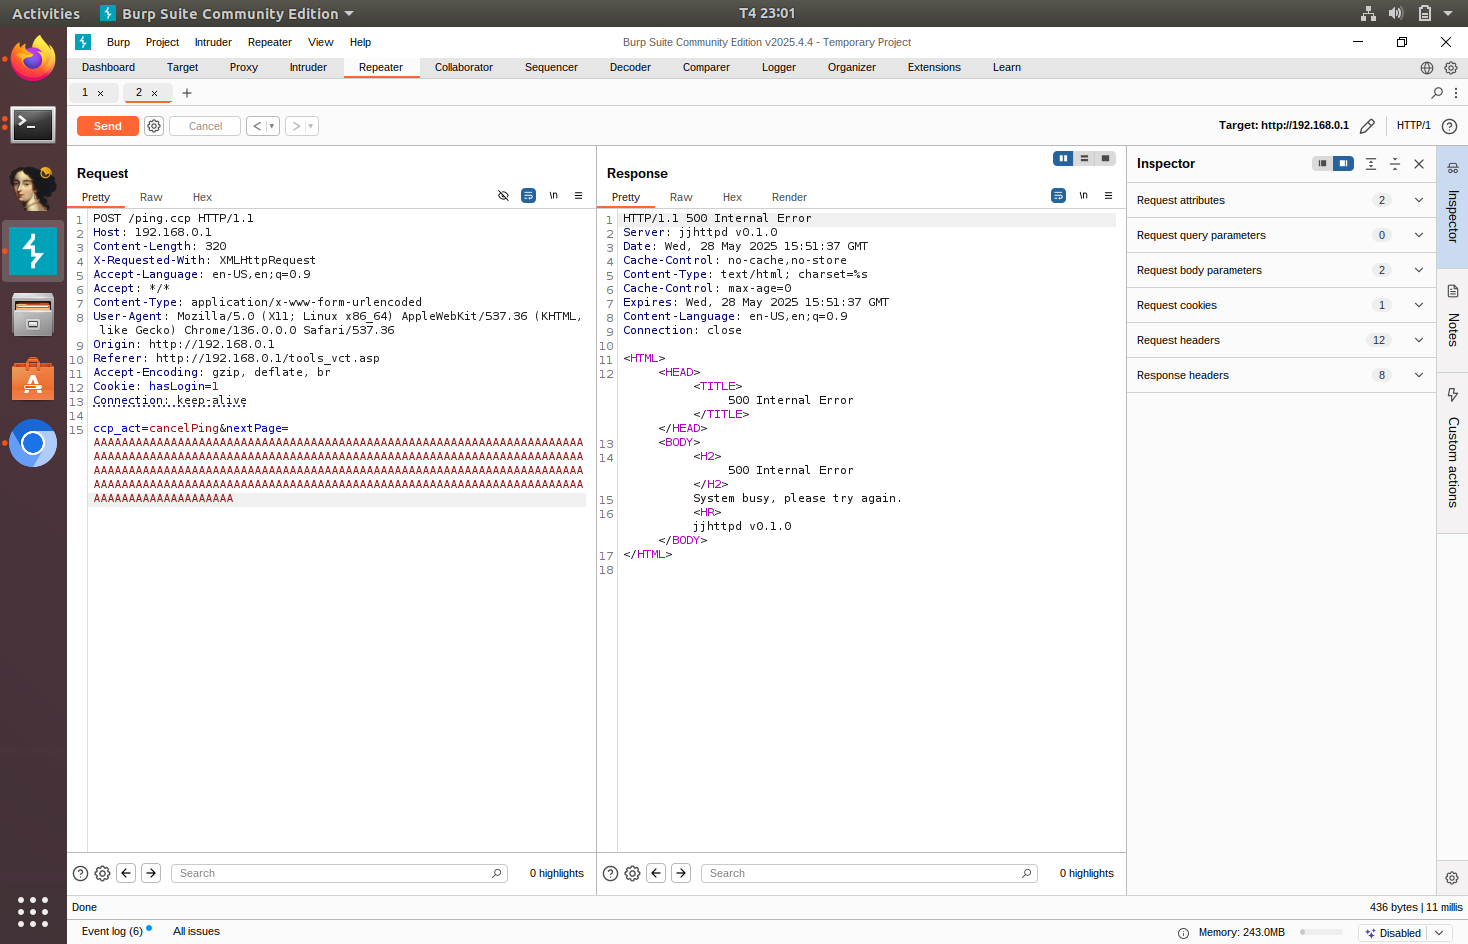
Task: Toggle request non-printable characters visibility
Action: (503, 196)
